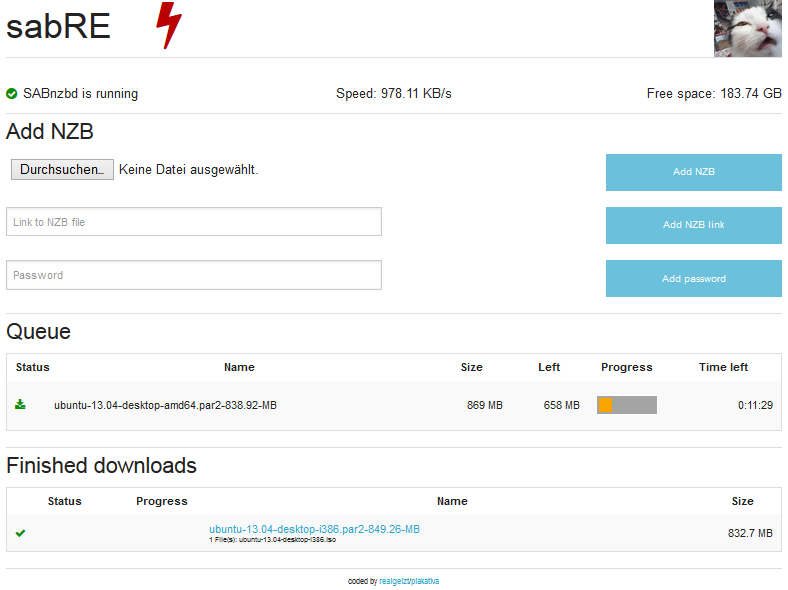Click the red lightning bolt logo

[169, 25]
